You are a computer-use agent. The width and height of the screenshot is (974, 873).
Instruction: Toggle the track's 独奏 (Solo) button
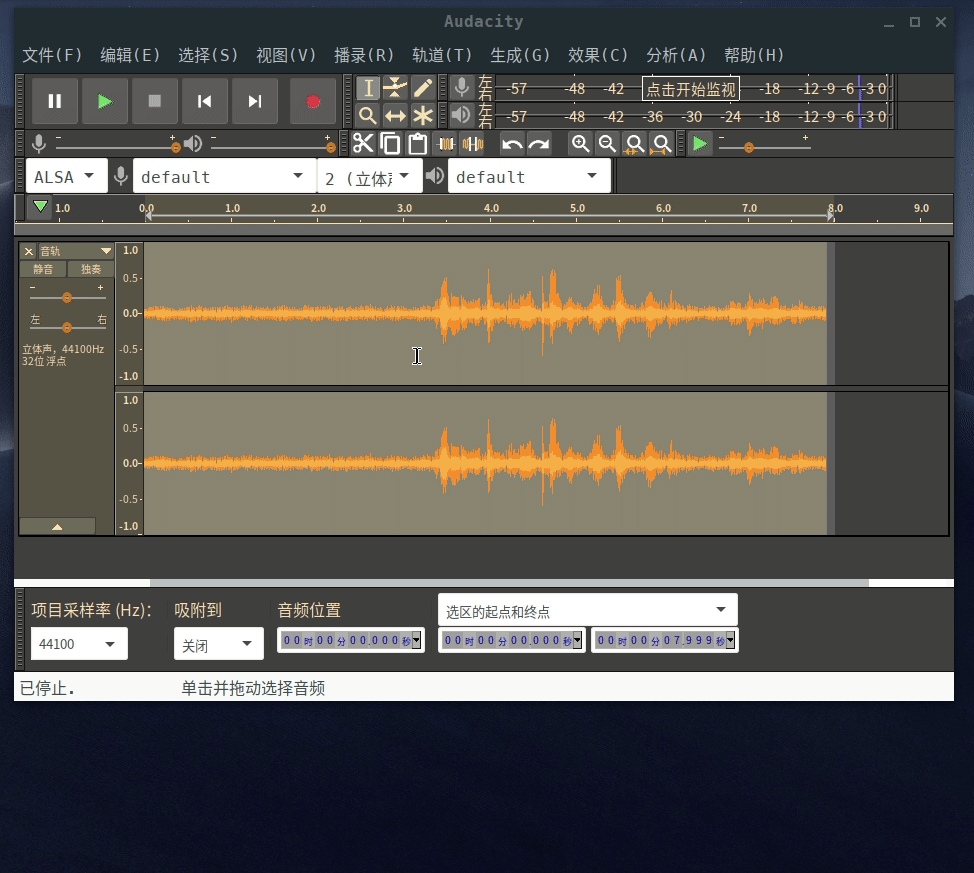pos(91,269)
